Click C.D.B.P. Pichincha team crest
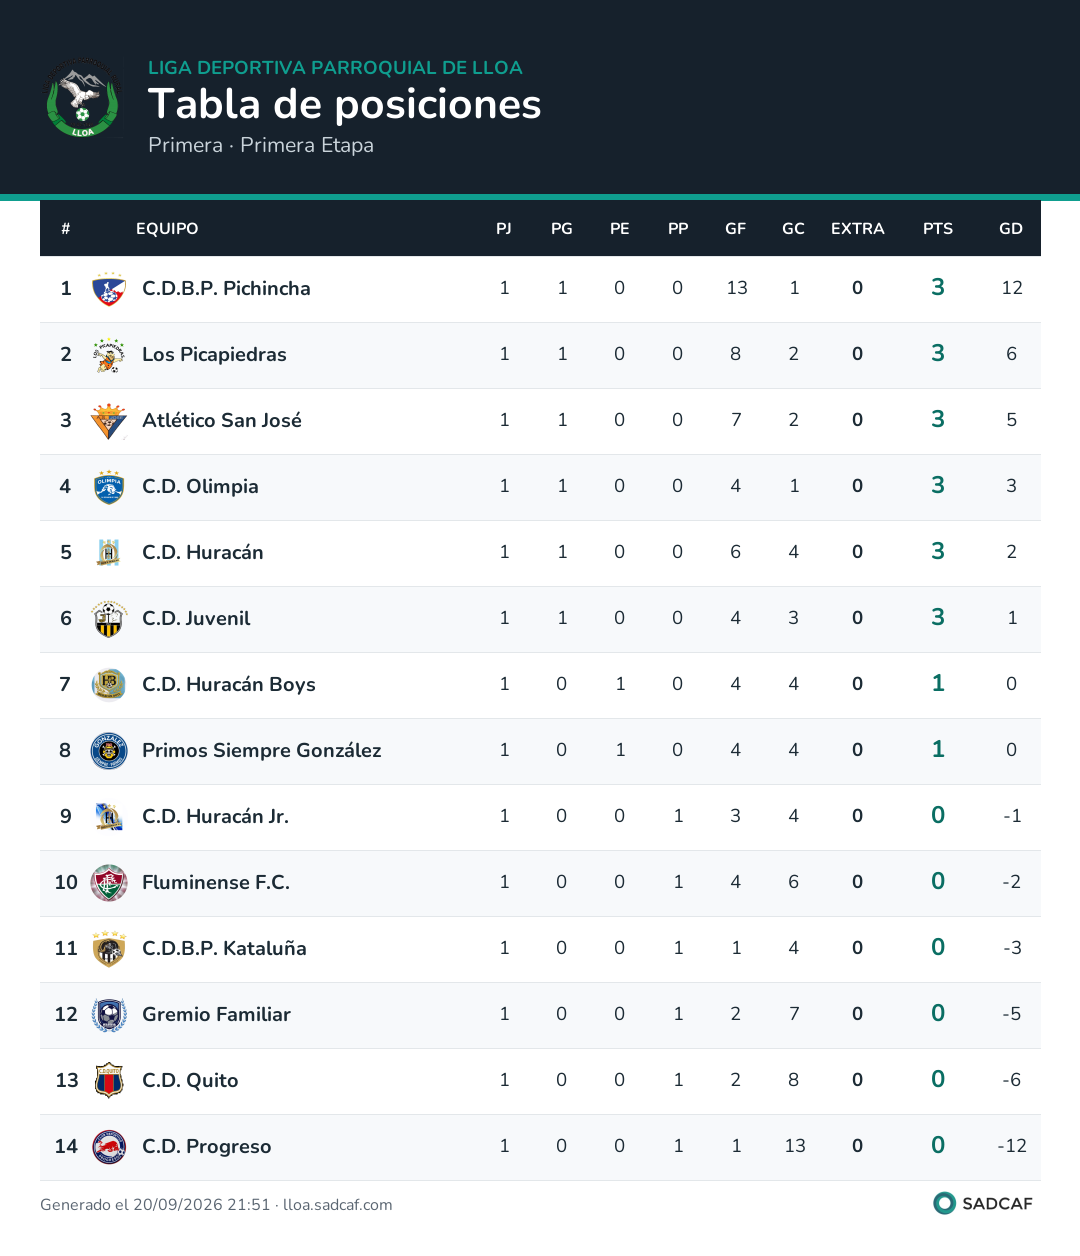1080x1256 pixels. [x=109, y=289]
